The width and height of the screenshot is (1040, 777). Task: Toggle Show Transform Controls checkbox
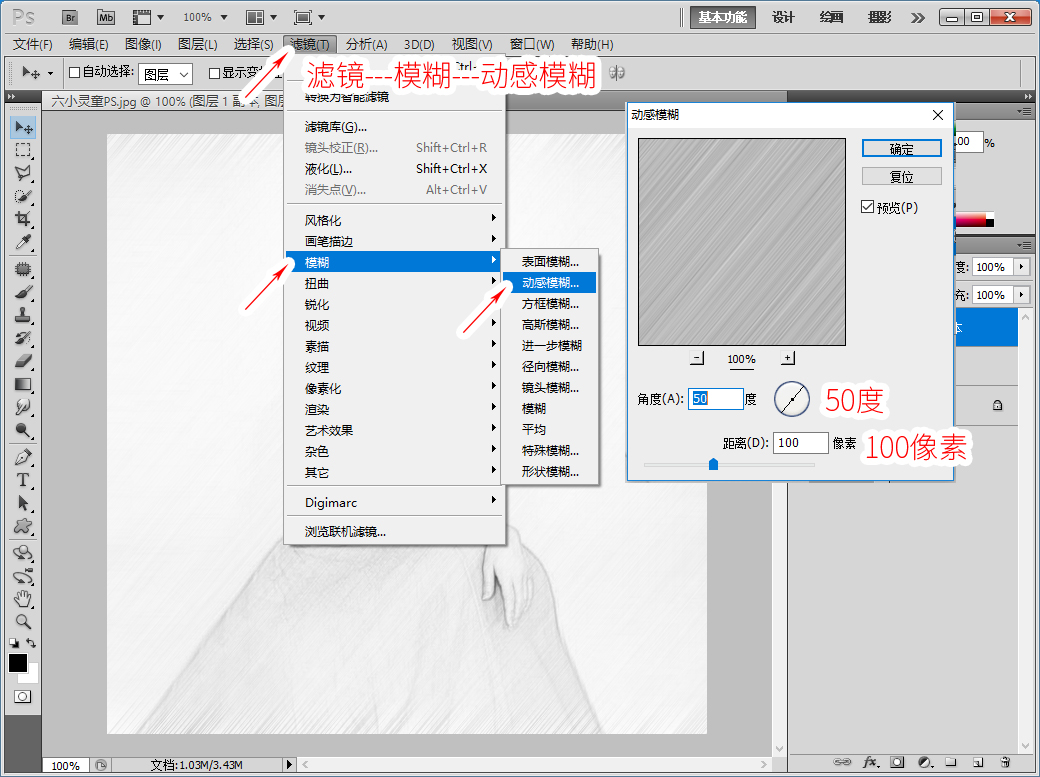[214, 73]
